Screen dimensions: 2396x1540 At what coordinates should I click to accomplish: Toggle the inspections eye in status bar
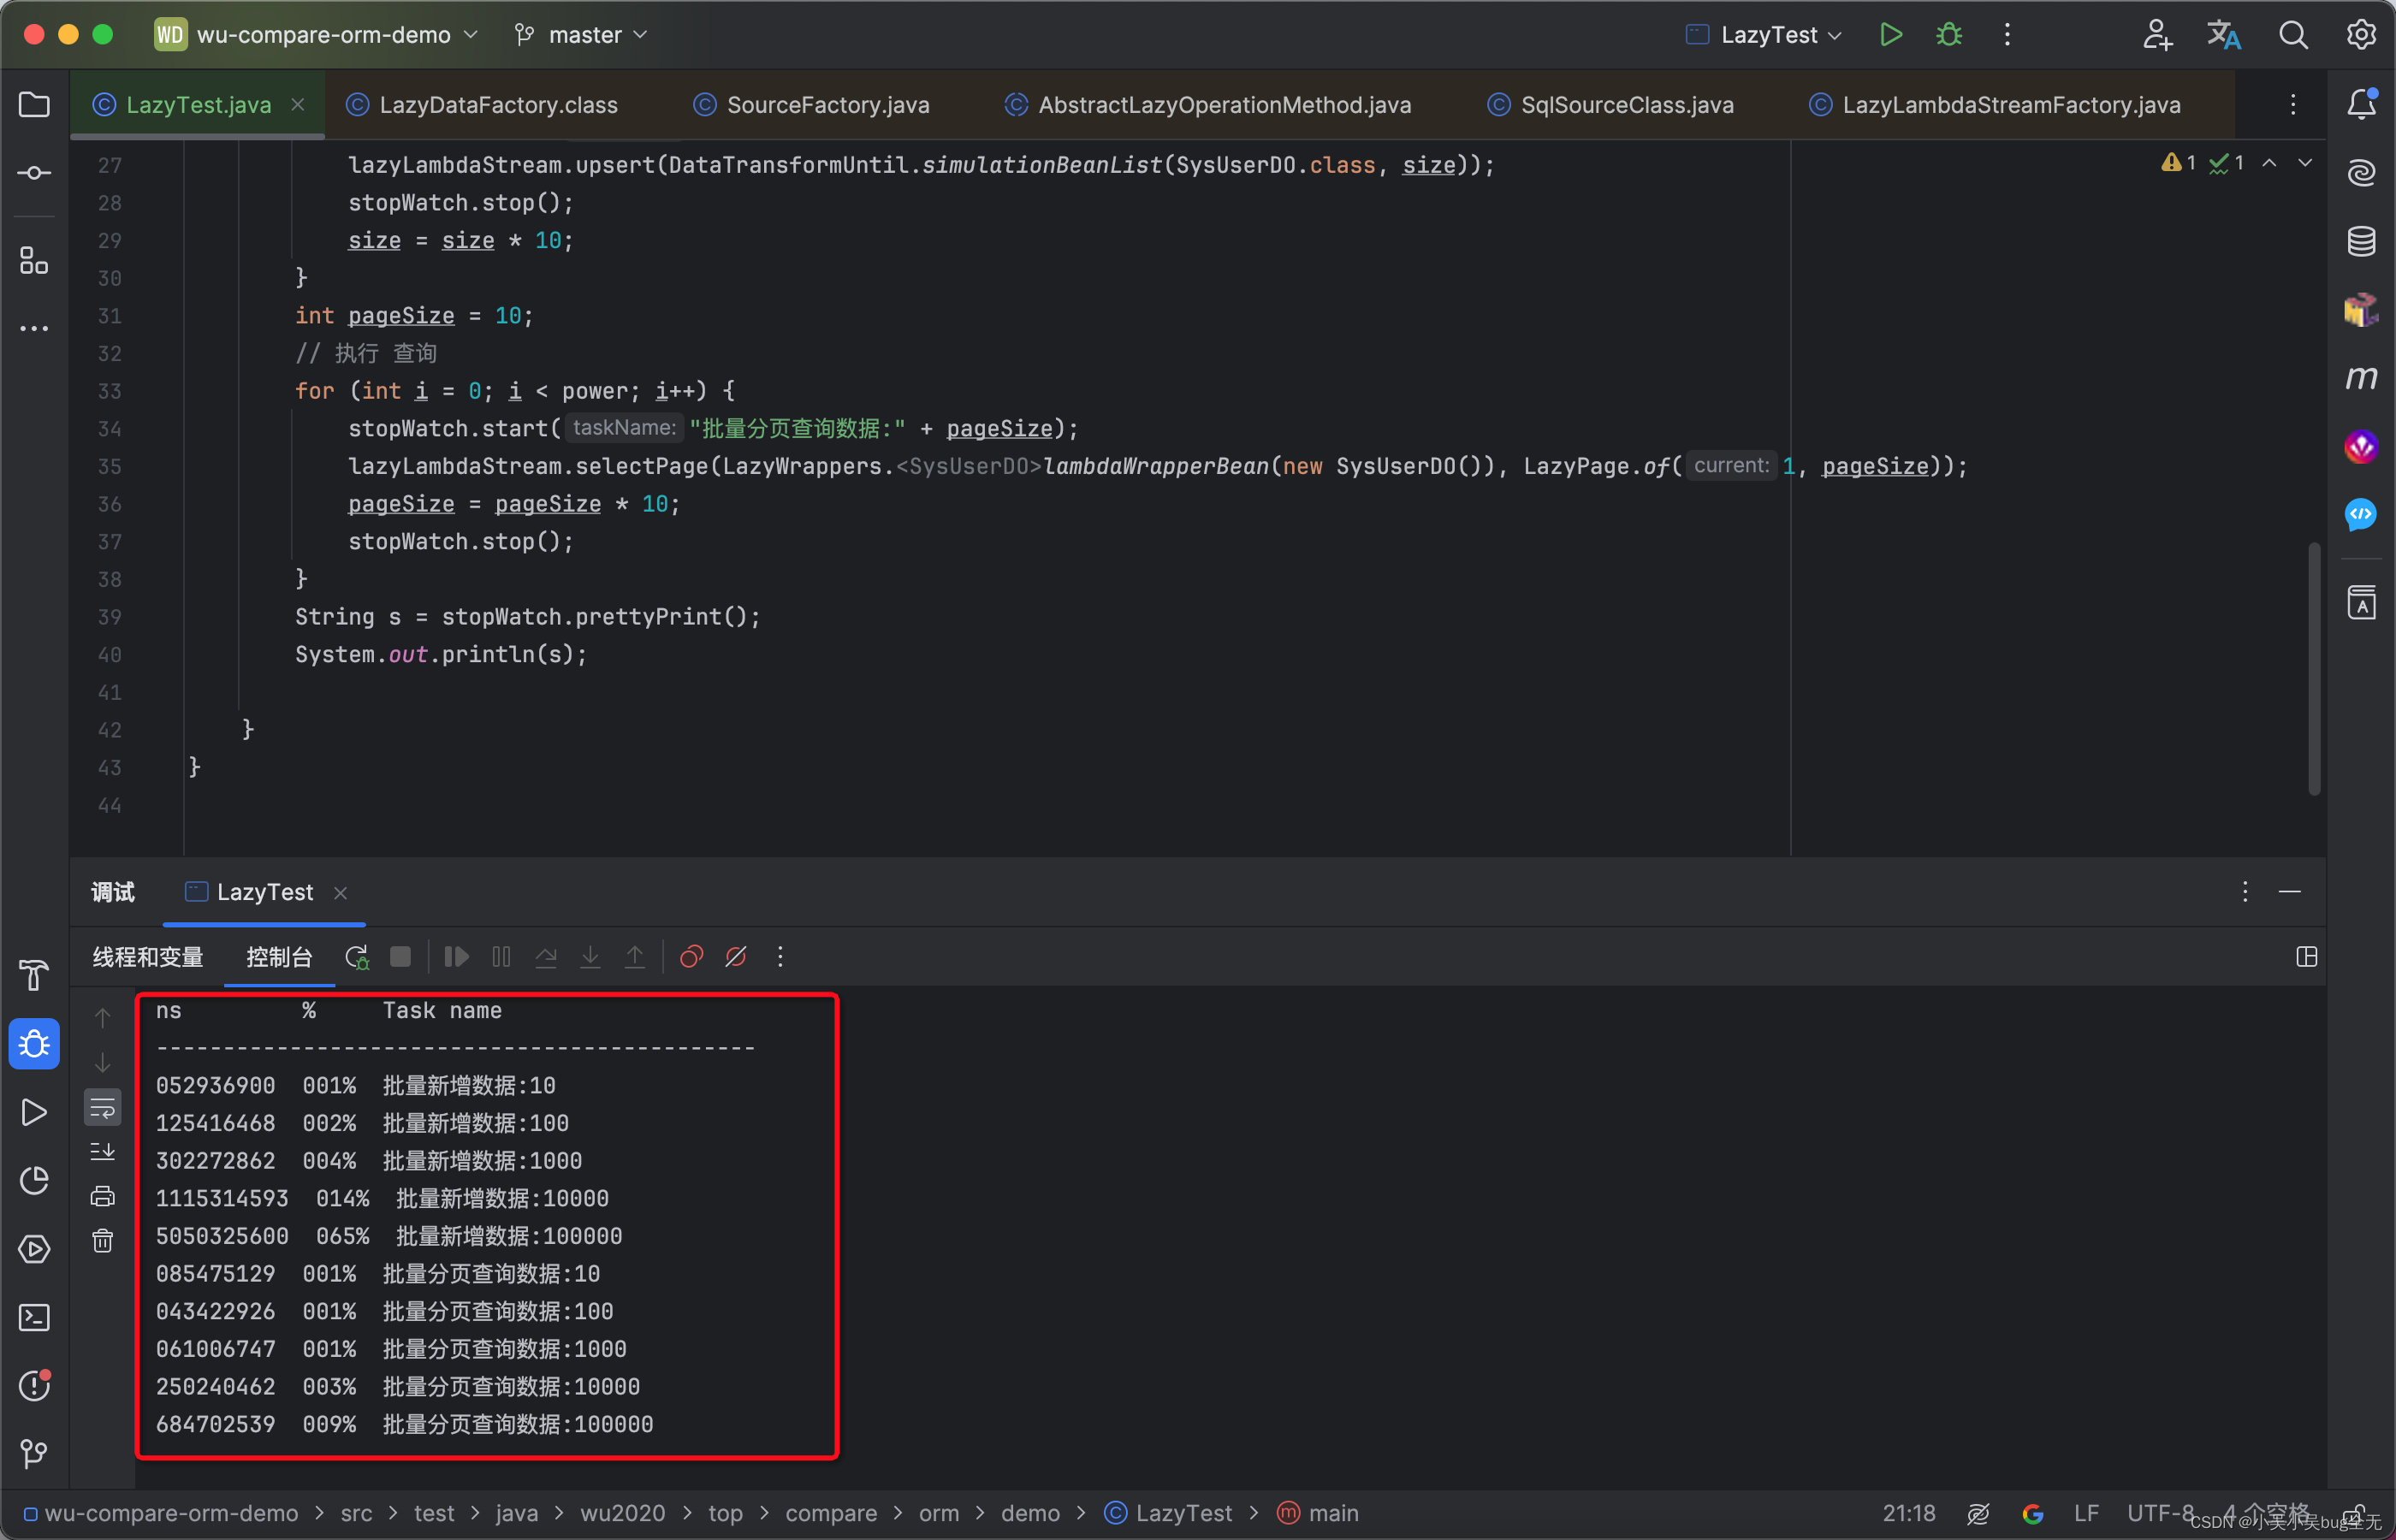point(1977,1513)
